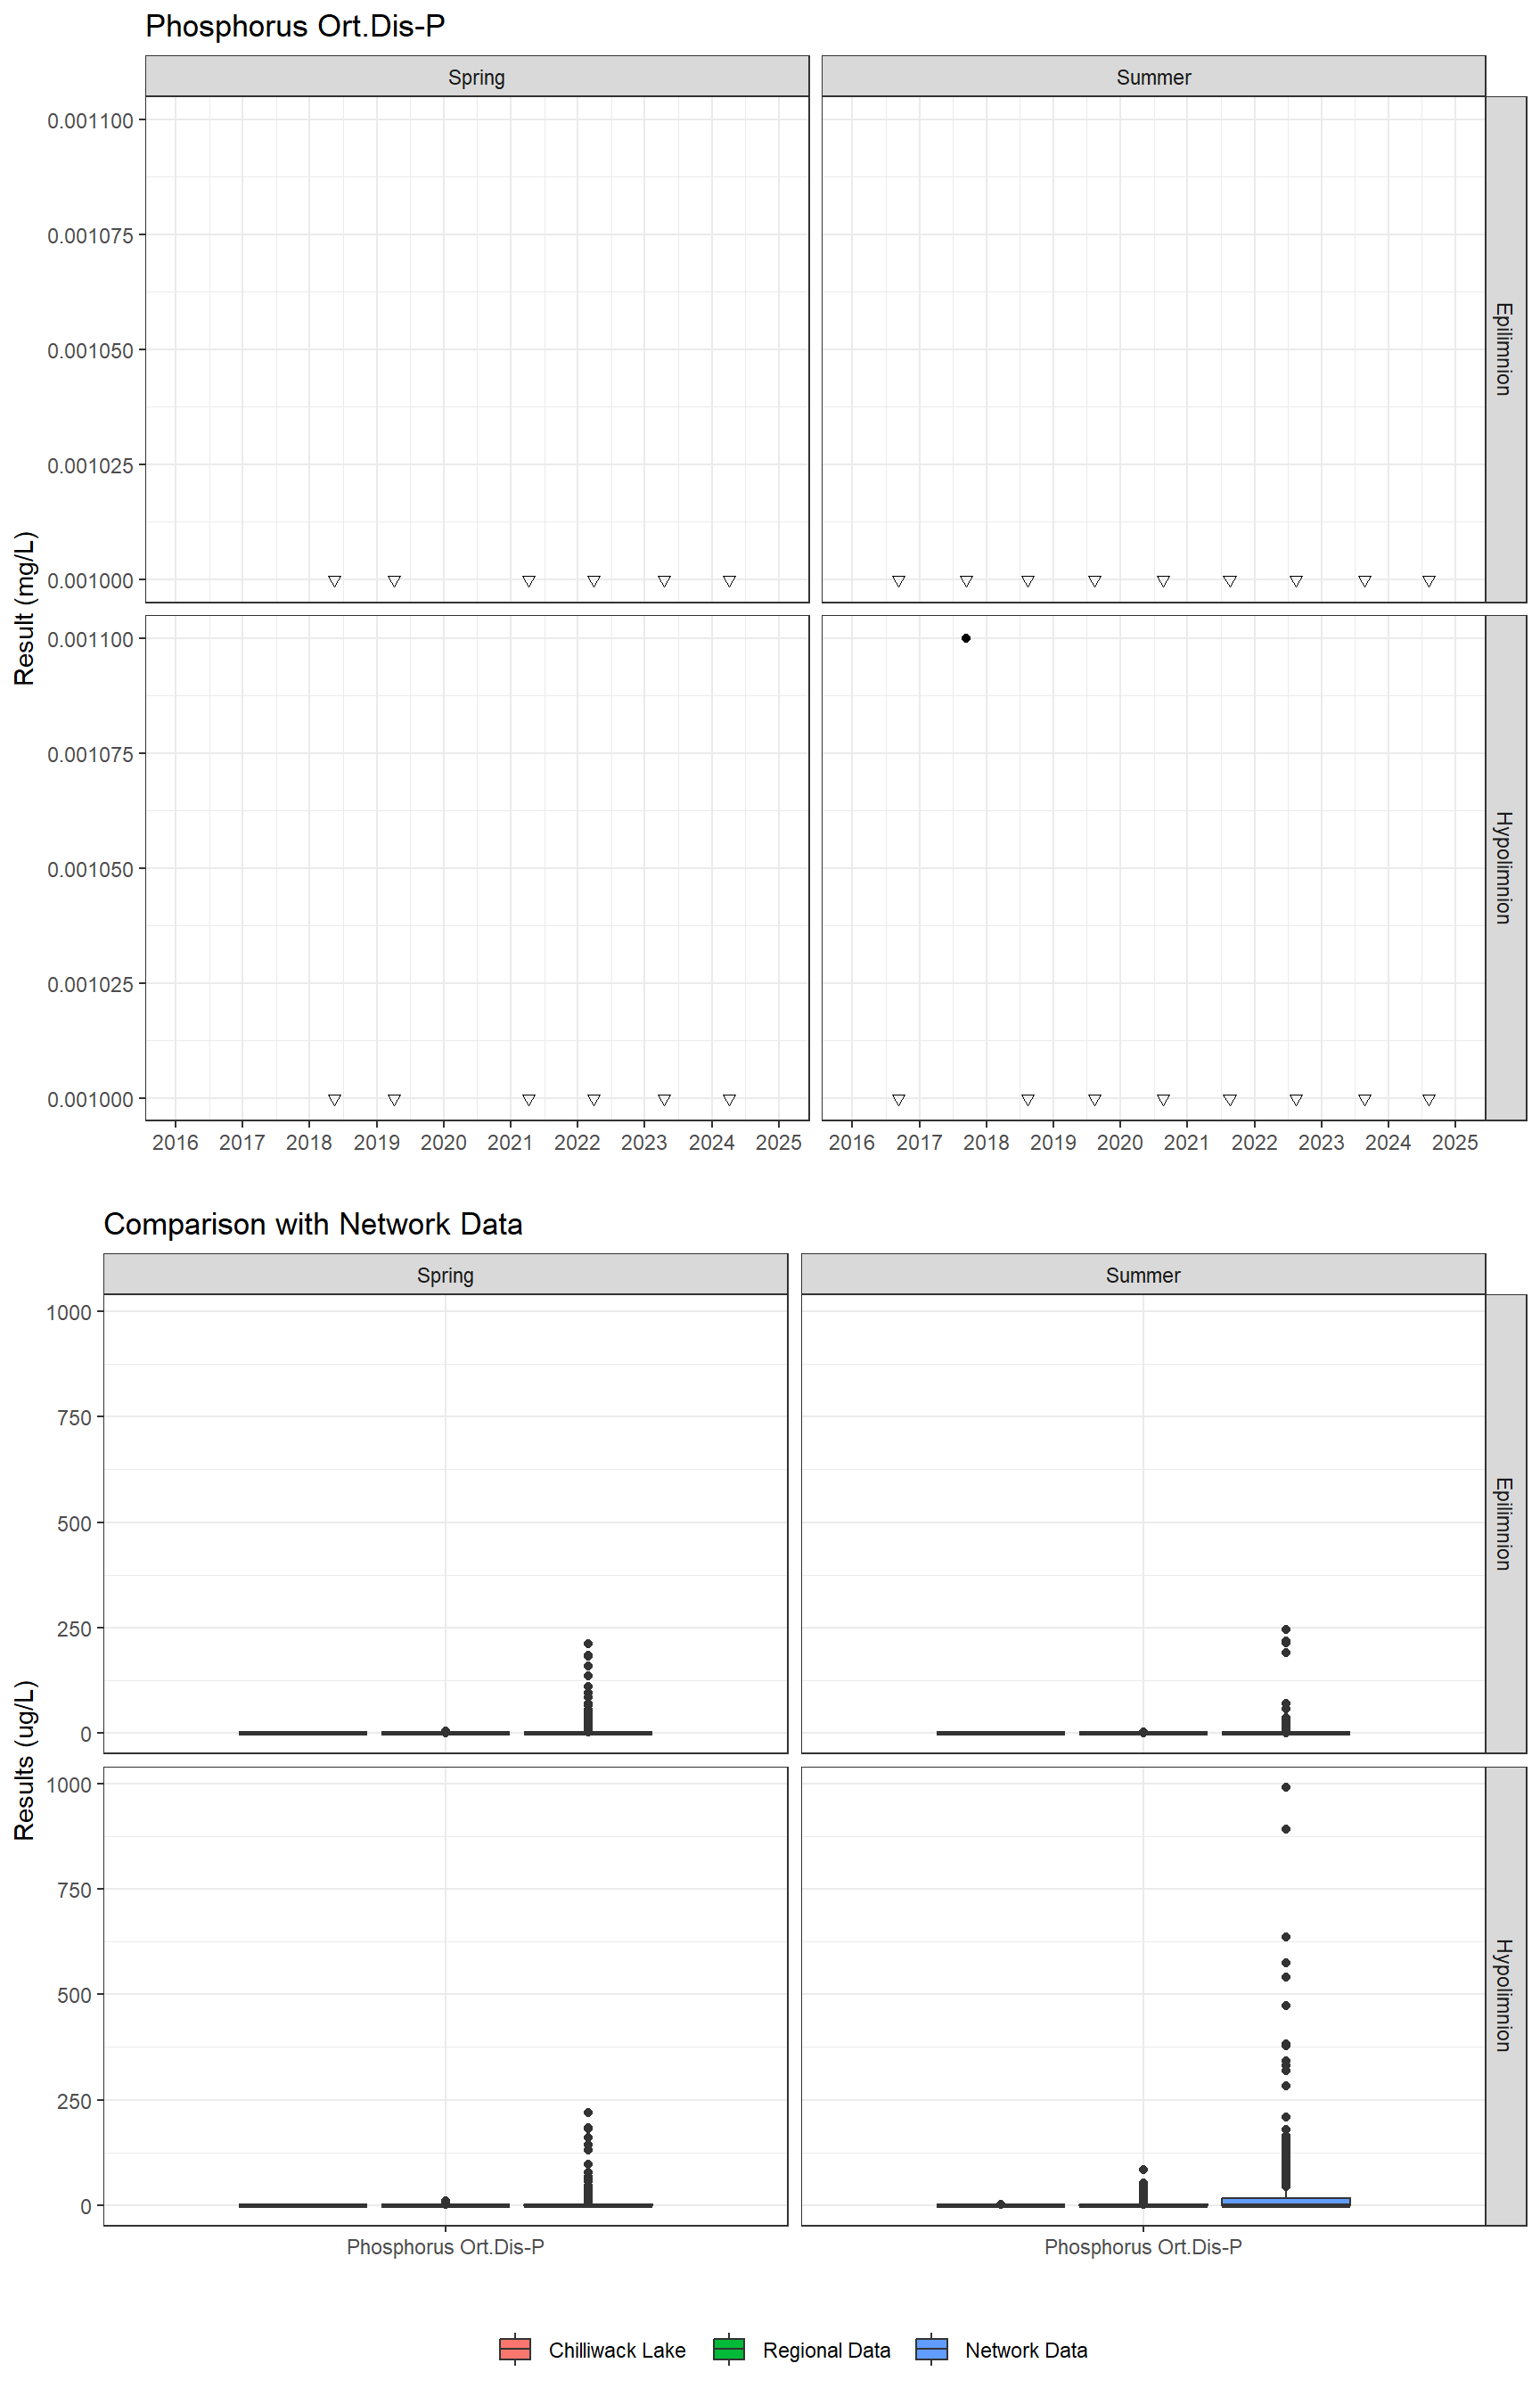This screenshot has width=1540, height=2396.
Task: Click first triangle marker in Spring Epilimnion panel
Action: tap(335, 581)
